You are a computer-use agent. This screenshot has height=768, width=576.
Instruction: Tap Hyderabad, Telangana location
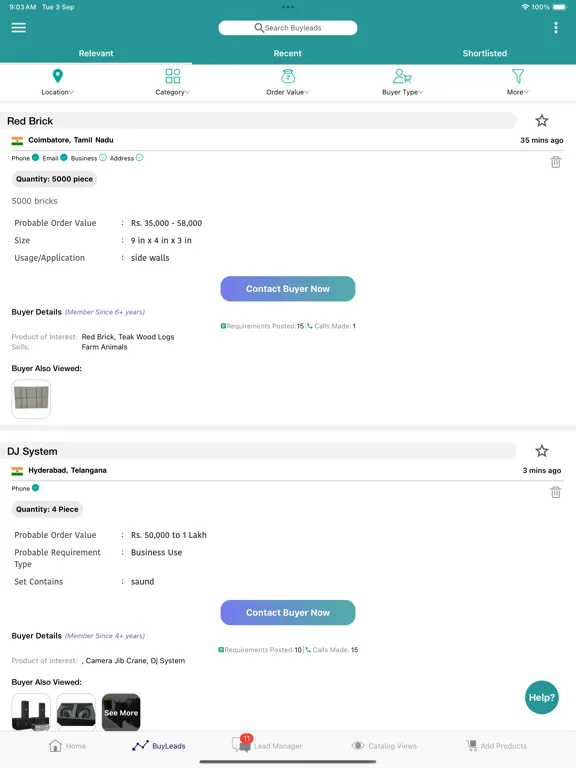[67, 470]
